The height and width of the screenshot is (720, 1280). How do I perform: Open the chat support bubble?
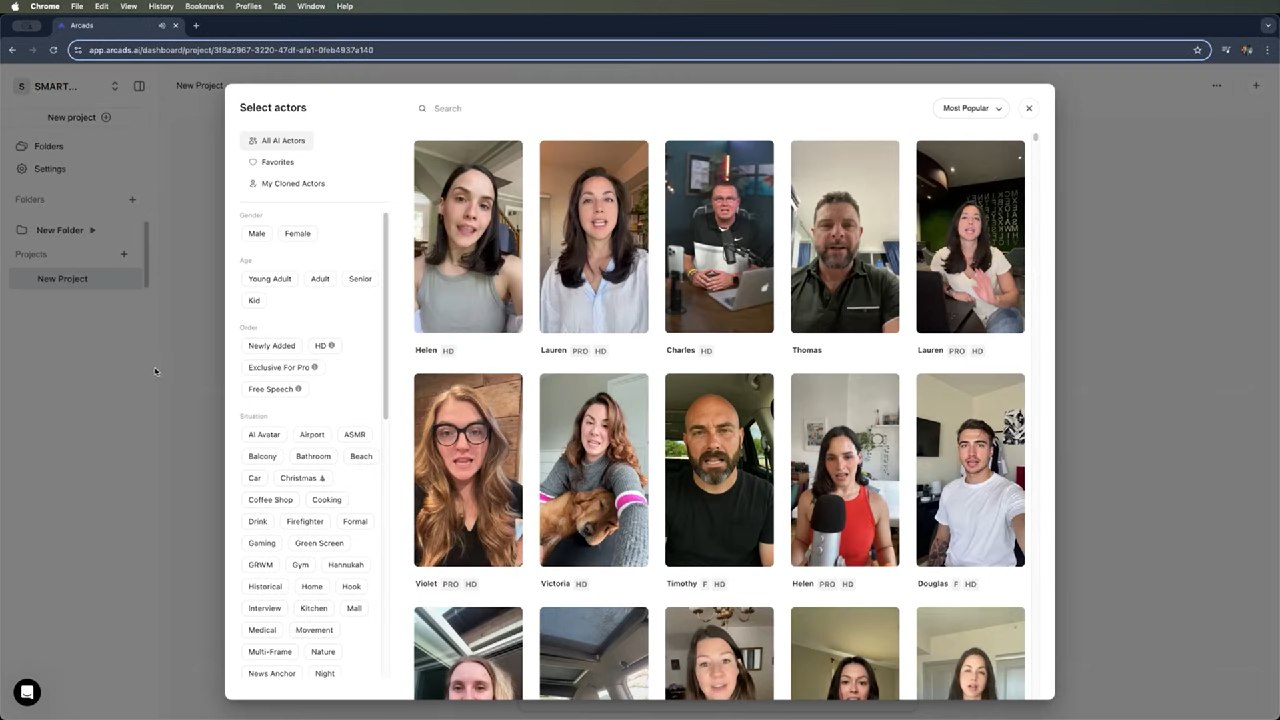pyautogui.click(x=27, y=692)
